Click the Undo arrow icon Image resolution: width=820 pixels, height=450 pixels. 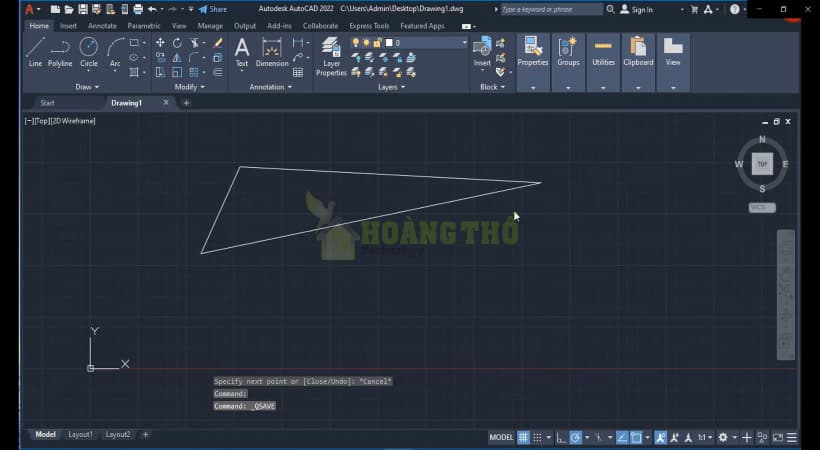click(152, 9)
